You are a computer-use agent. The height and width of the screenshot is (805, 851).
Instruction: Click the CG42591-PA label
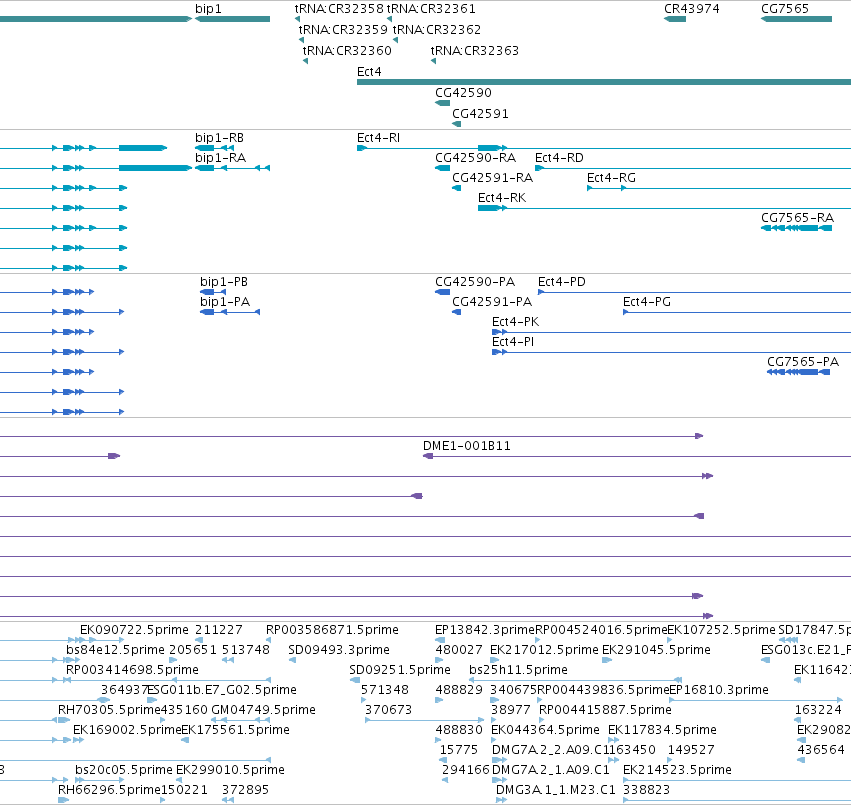pyautogui.click(x=492, y=302)
